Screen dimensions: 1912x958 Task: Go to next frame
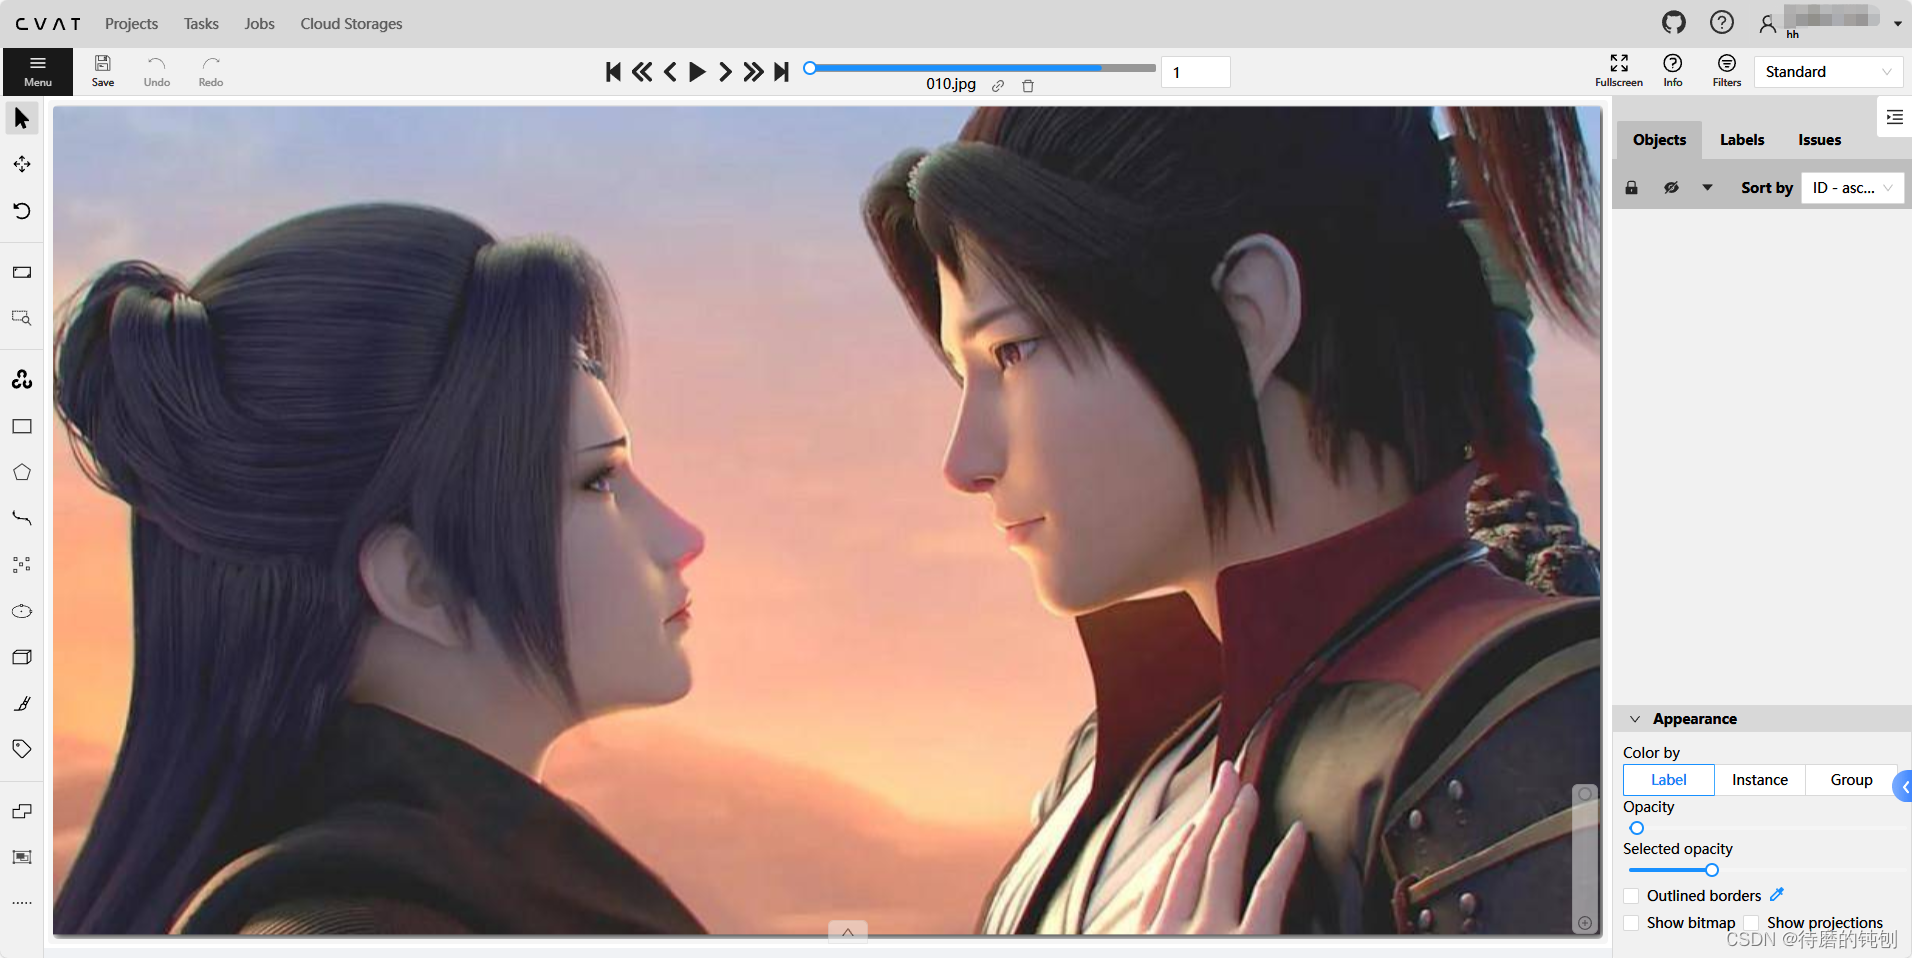click(725, 72)
